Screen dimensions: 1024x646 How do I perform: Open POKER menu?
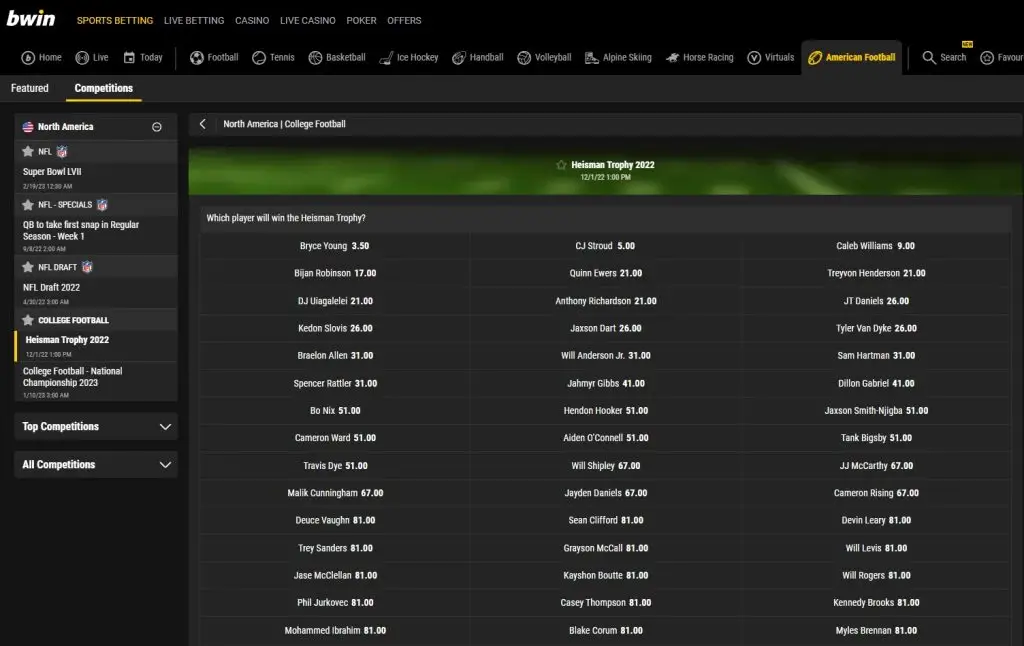tap(361, 20)
